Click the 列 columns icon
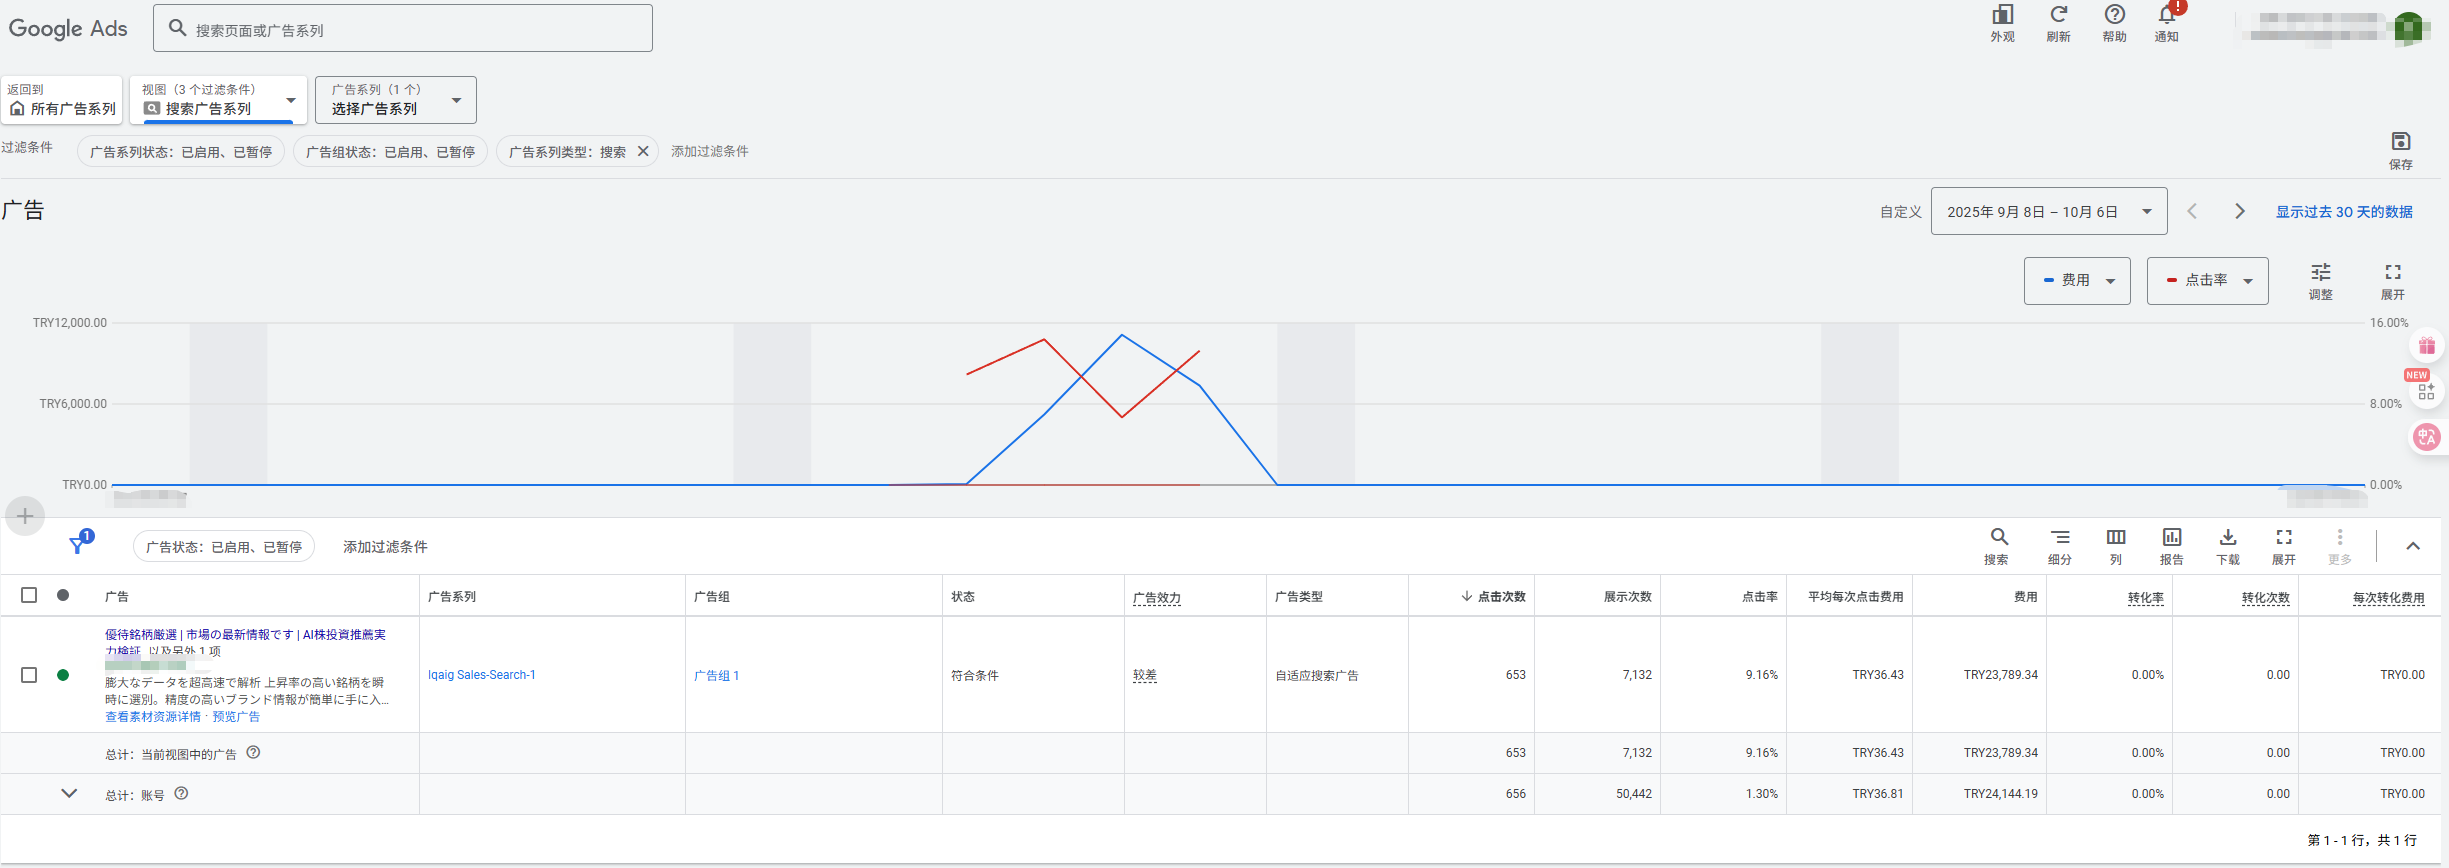 click(2116, 538)
